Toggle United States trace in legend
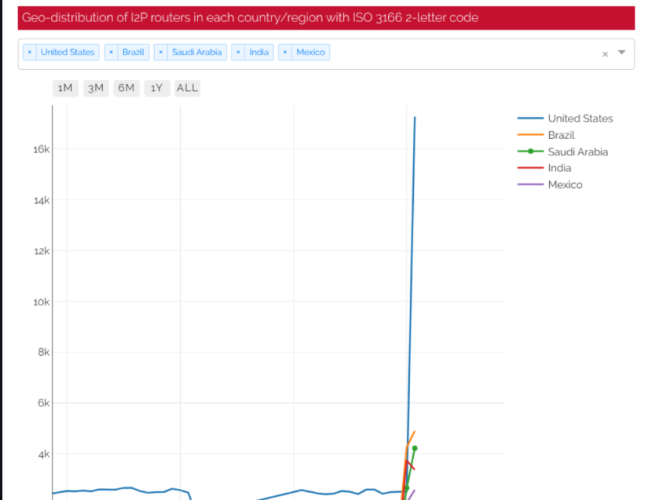 coord(580,118)
